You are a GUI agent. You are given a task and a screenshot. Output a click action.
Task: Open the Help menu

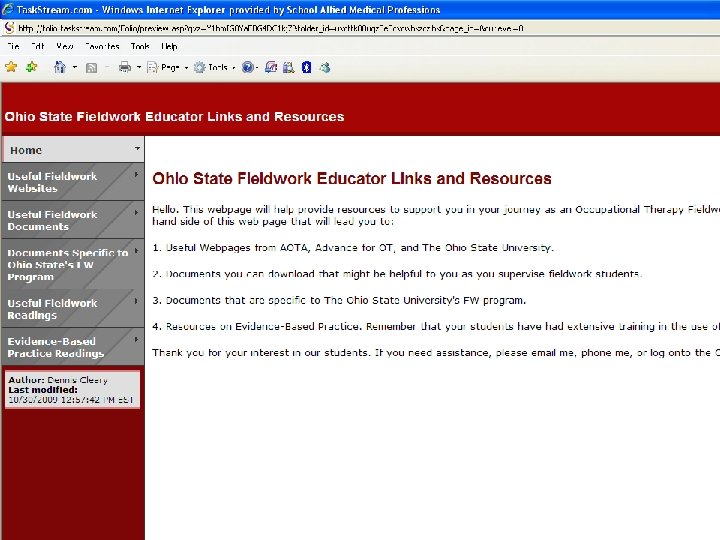click(x=169, y=46)
